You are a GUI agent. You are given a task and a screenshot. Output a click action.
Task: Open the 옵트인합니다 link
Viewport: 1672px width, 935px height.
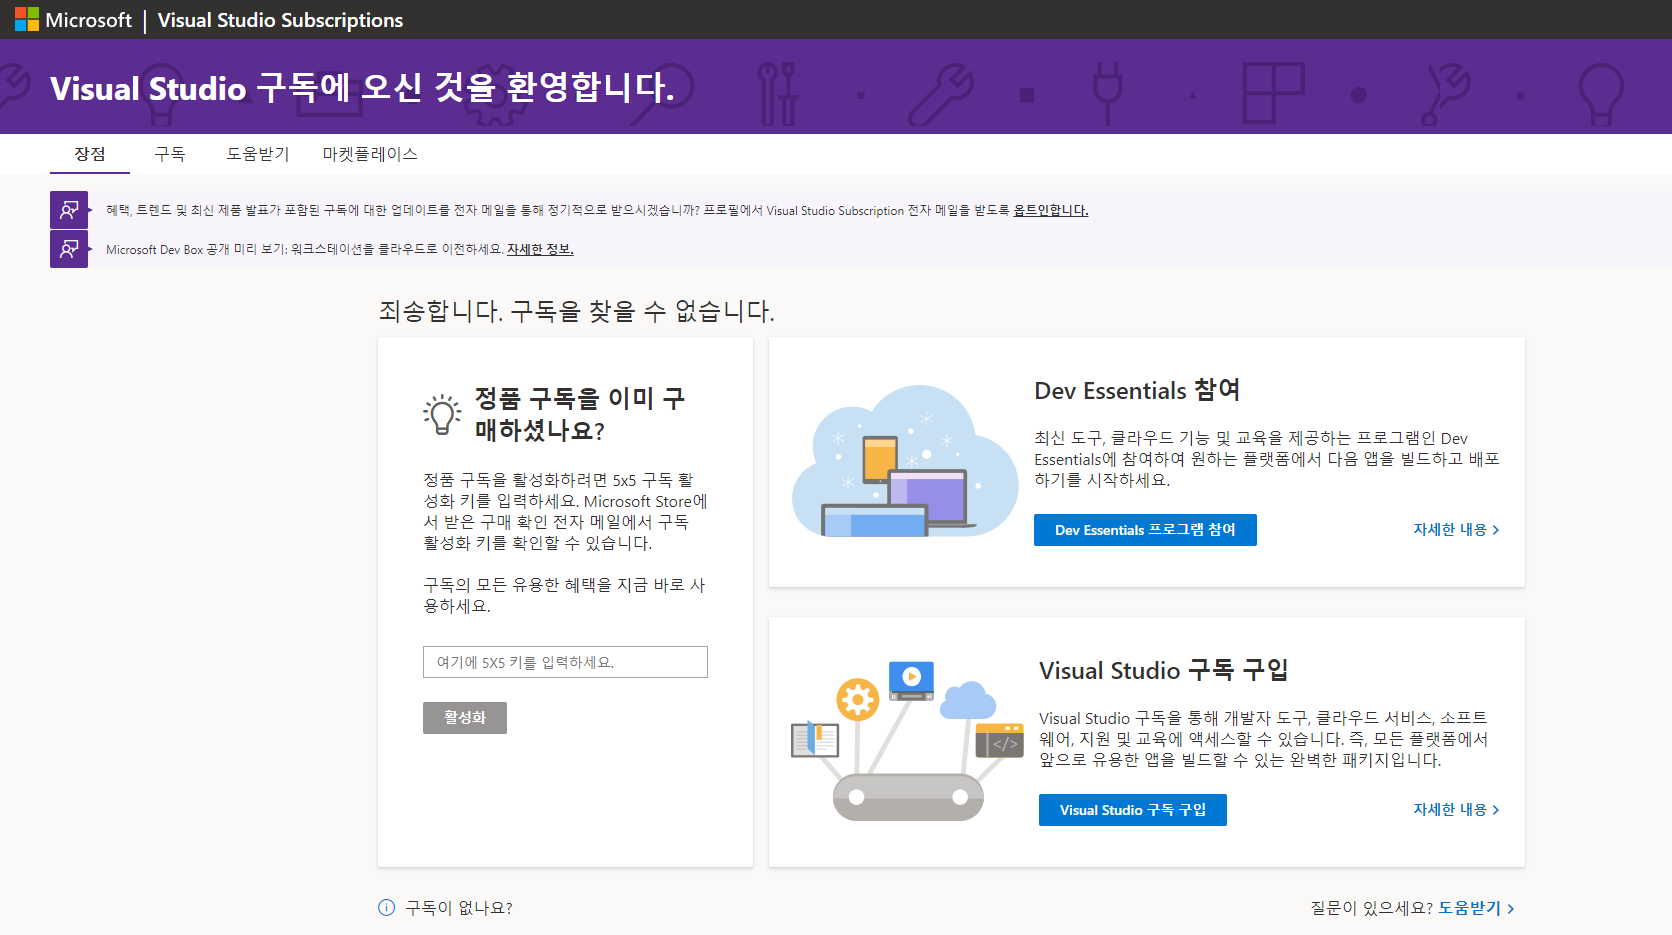point(1050,210)
